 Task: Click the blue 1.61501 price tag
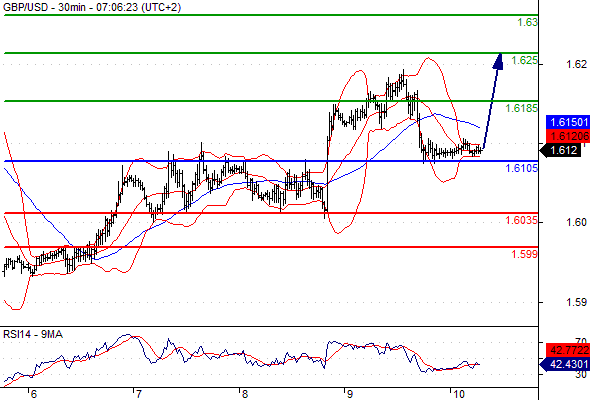[x=568, y=122]
